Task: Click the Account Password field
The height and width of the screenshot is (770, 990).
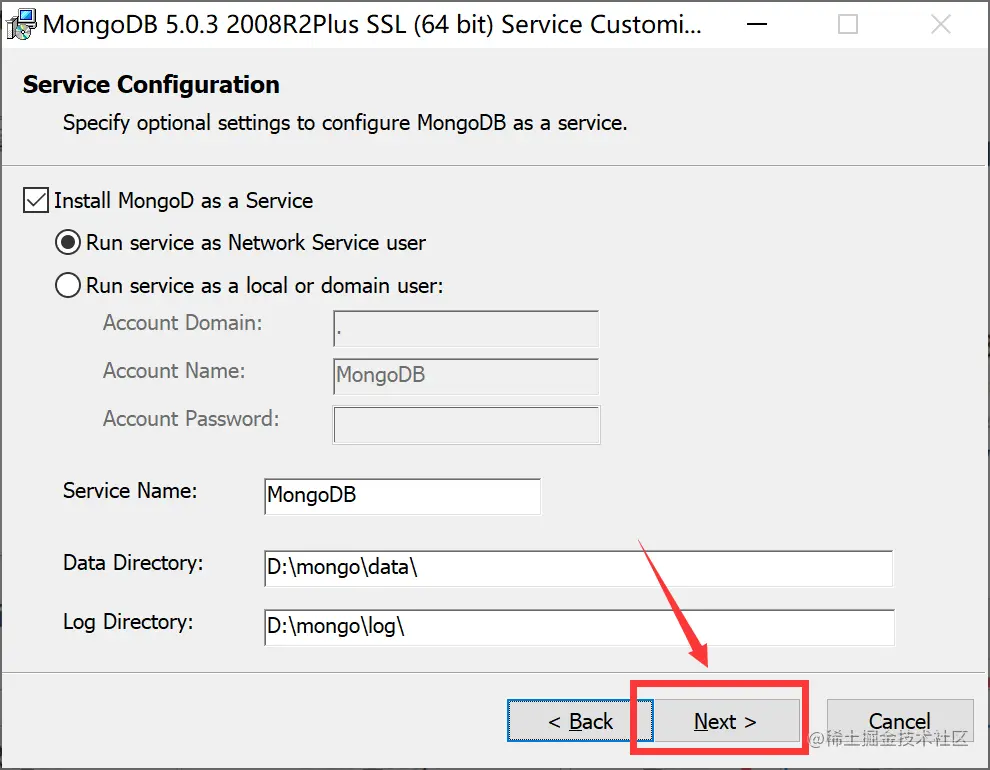Action: click(466, 425)
